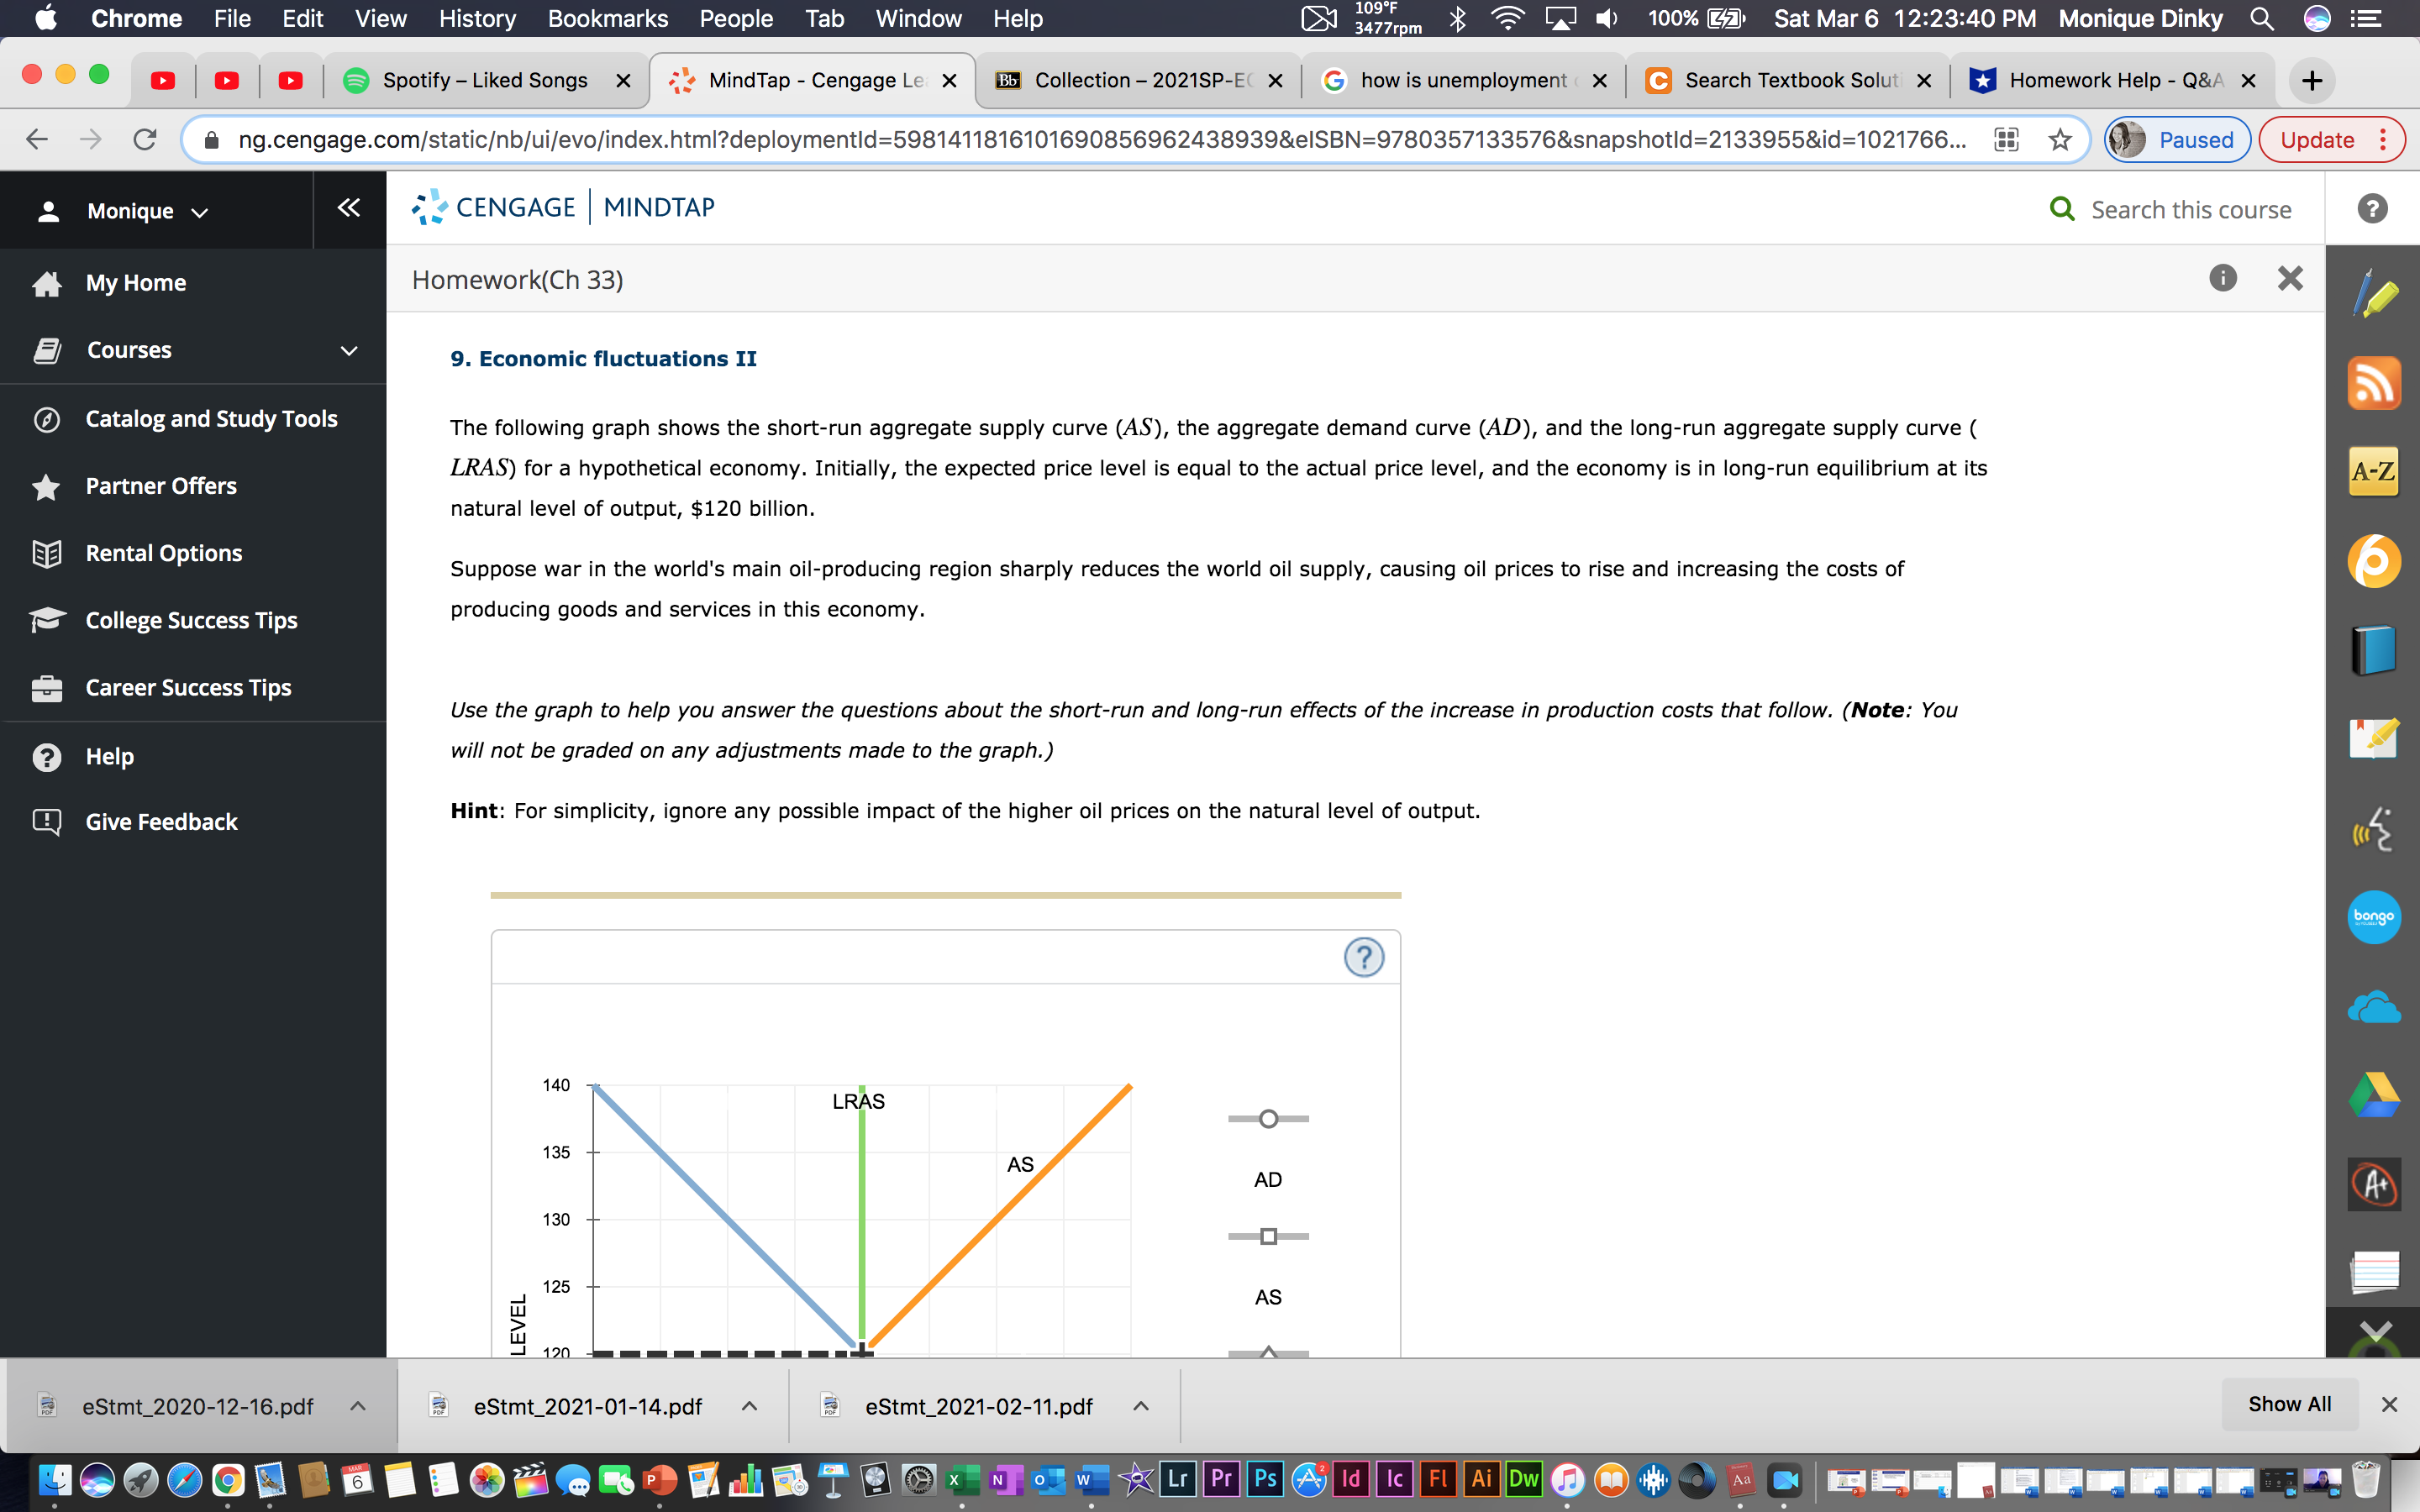Collapse the left navigation with double chevron
Screen dimensions: 2420x1512
click(x=348, y=208)
